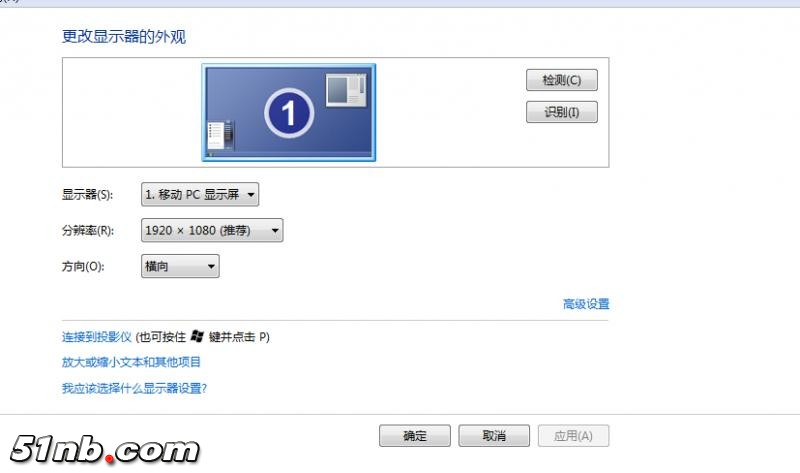Screen dimensions: 800x473
Task: Open the 显示器 display dropdown
Action: [x=200, y=194]
